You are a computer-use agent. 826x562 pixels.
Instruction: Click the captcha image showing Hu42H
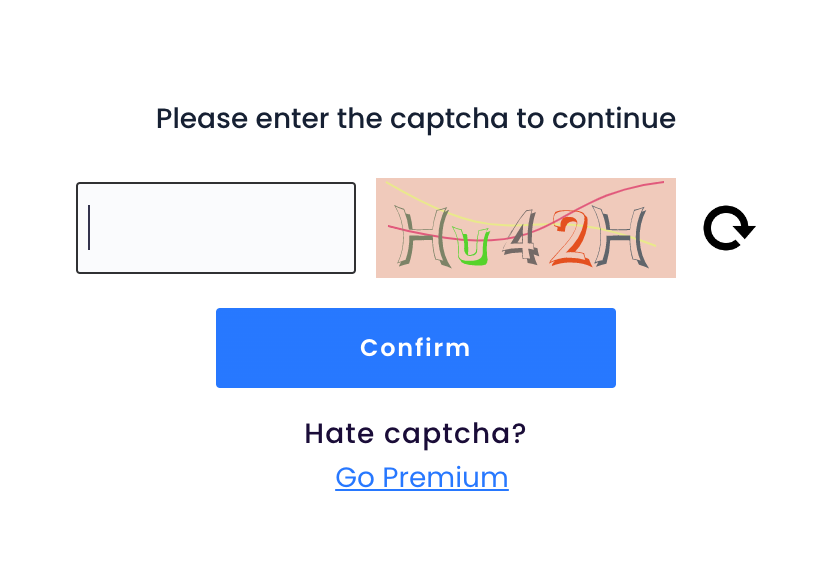point(526,228)
